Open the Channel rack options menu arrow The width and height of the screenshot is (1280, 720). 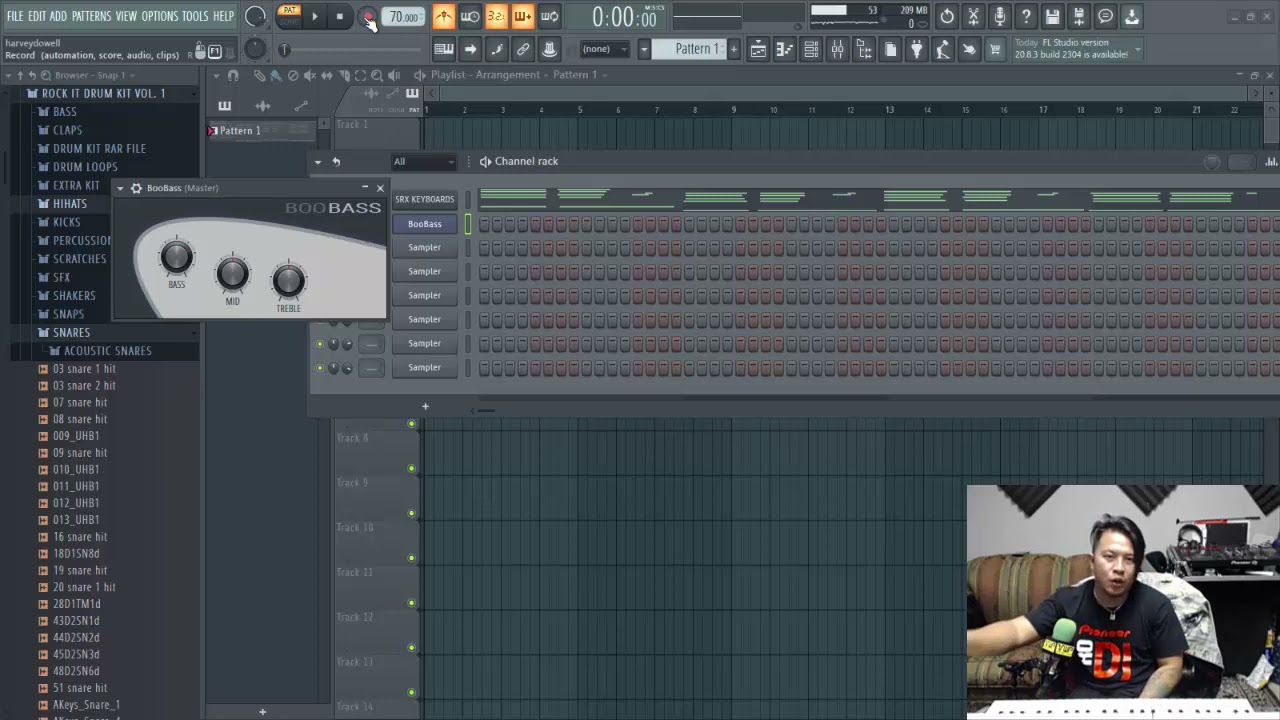click(x=318, y=161)
